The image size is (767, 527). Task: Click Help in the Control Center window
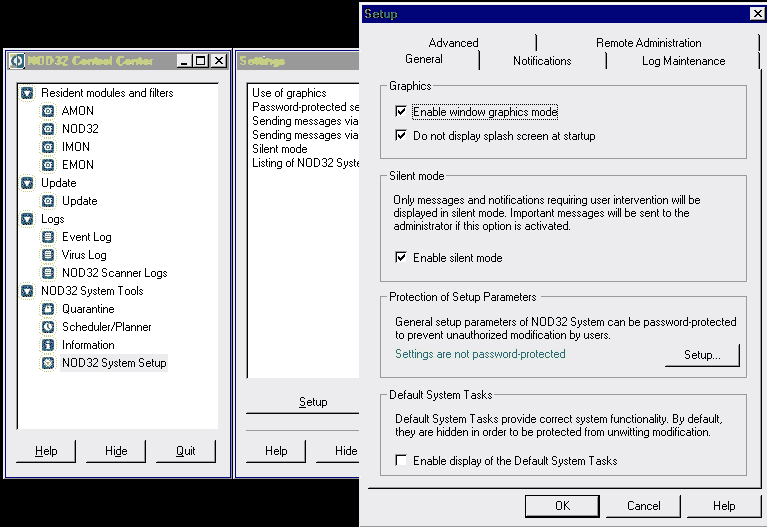click(46, 451)
